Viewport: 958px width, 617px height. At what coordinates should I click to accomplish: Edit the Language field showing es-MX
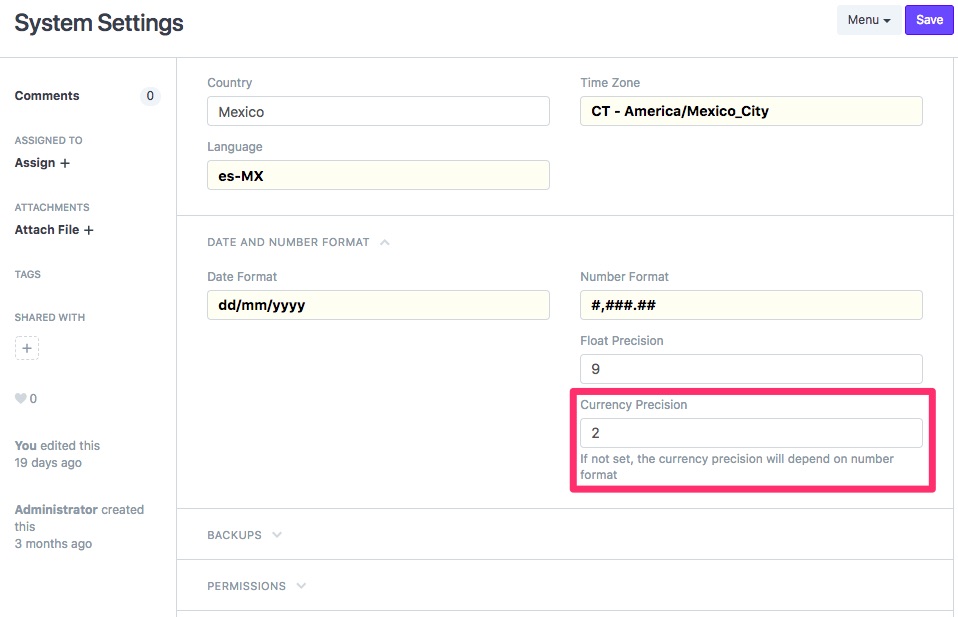coord(378,174)
